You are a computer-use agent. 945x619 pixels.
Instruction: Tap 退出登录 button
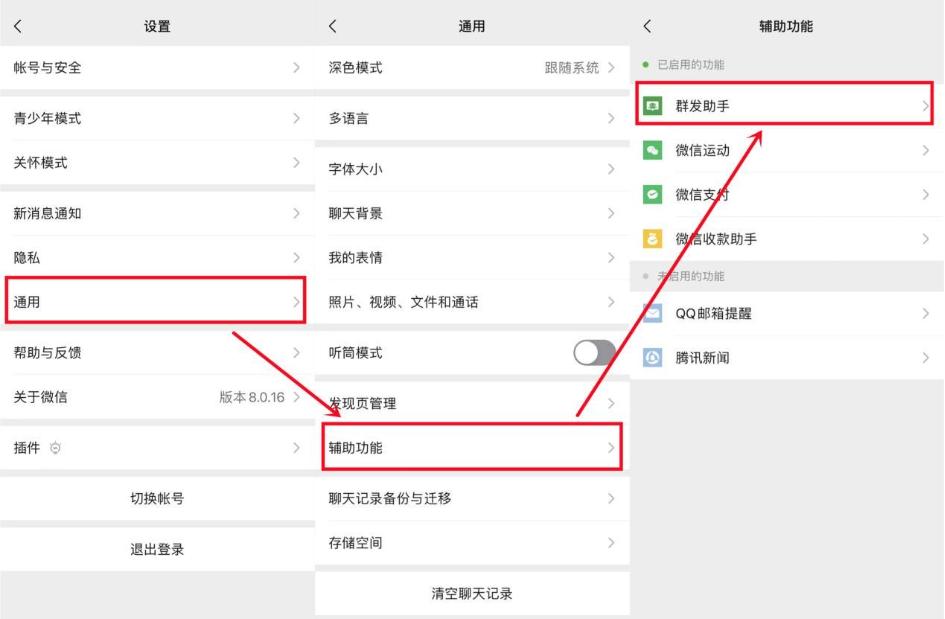(157, 549)
